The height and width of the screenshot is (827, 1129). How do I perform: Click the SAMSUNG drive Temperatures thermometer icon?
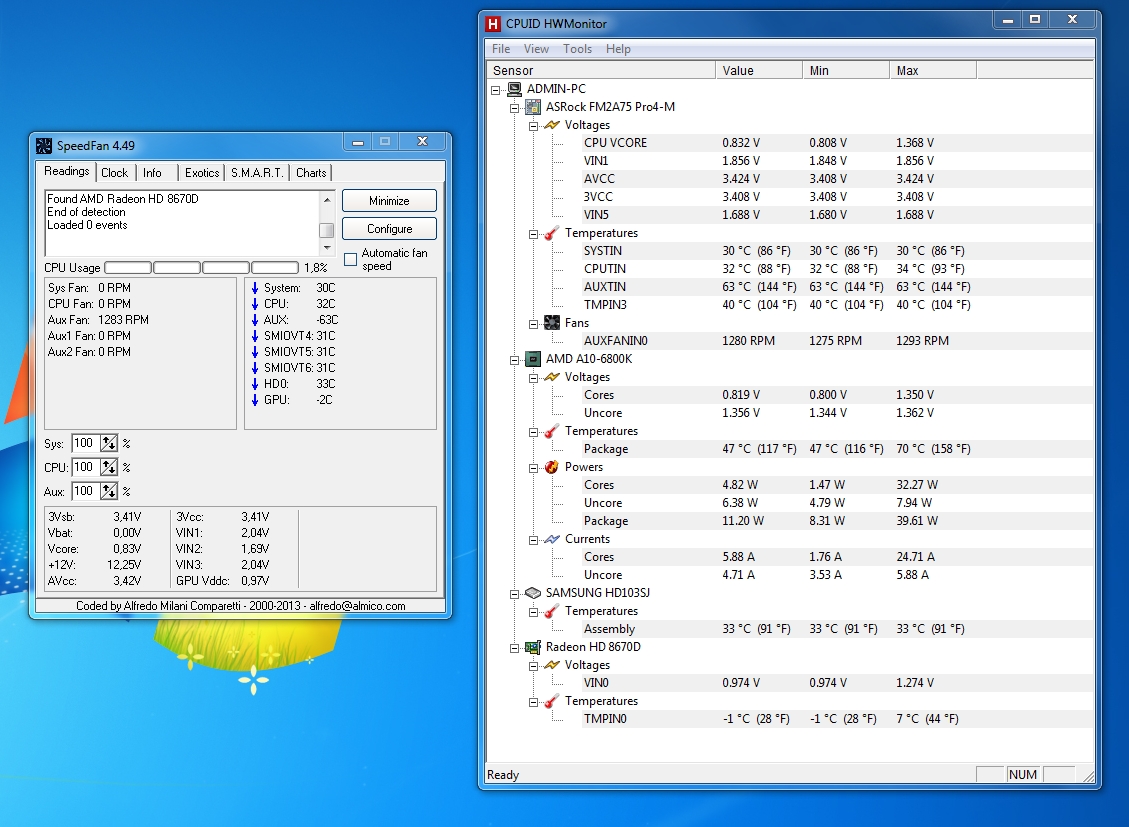[x=552, y=610]
